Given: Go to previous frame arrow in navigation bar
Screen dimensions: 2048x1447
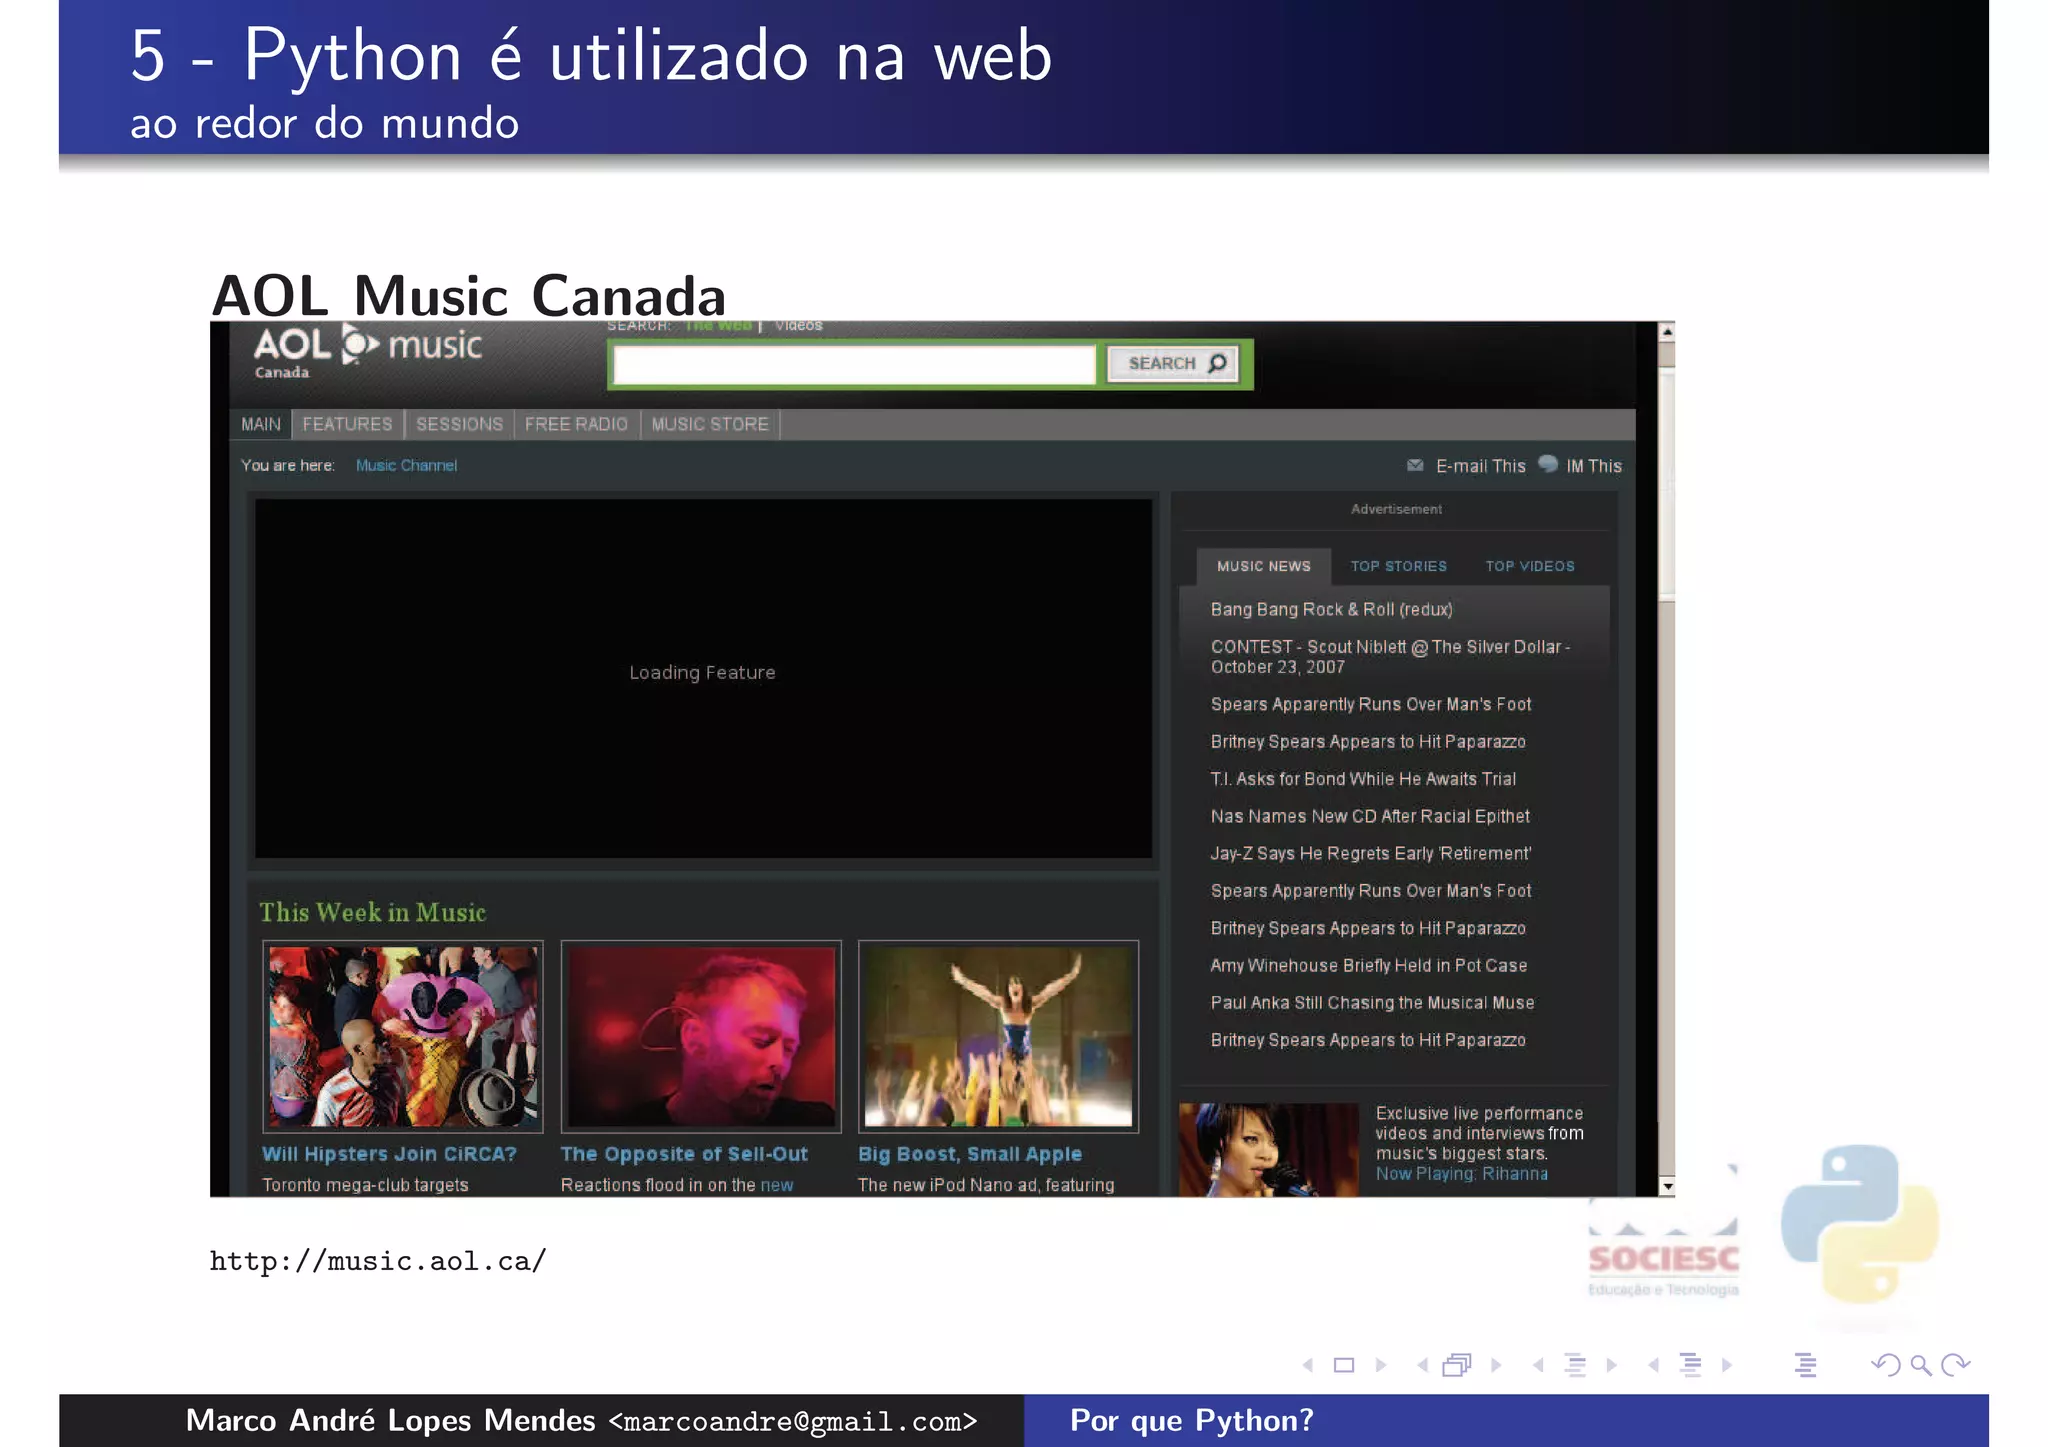Looking at the screenshot, I should 1423,1365.
